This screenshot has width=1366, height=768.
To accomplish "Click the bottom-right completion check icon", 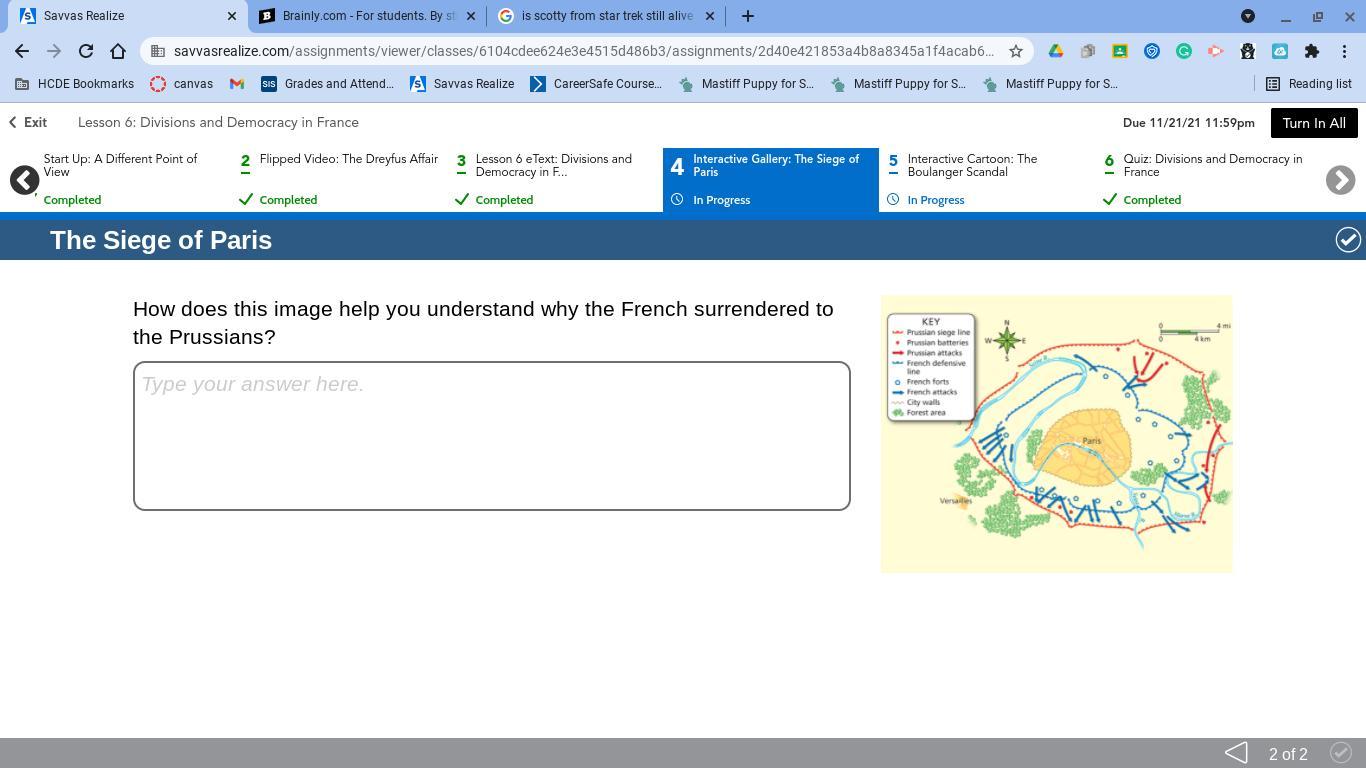I will click(x=1341, y=753).
